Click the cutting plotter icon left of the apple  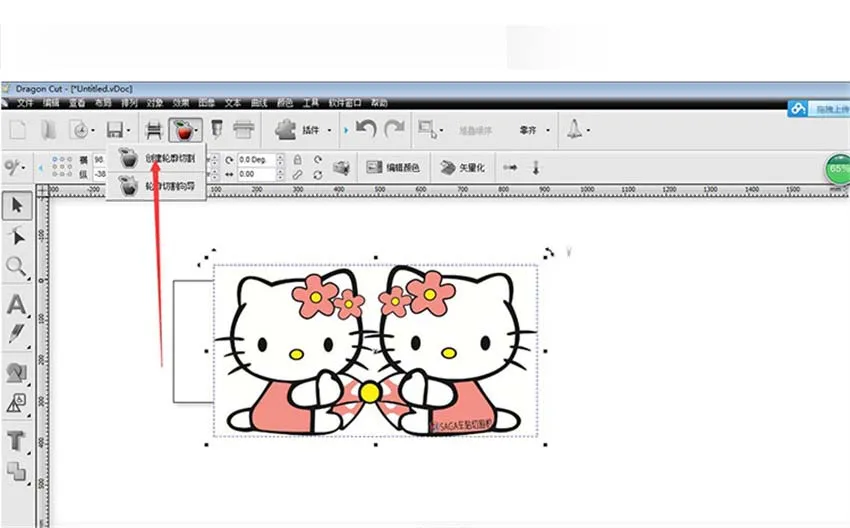click(154, 130)
